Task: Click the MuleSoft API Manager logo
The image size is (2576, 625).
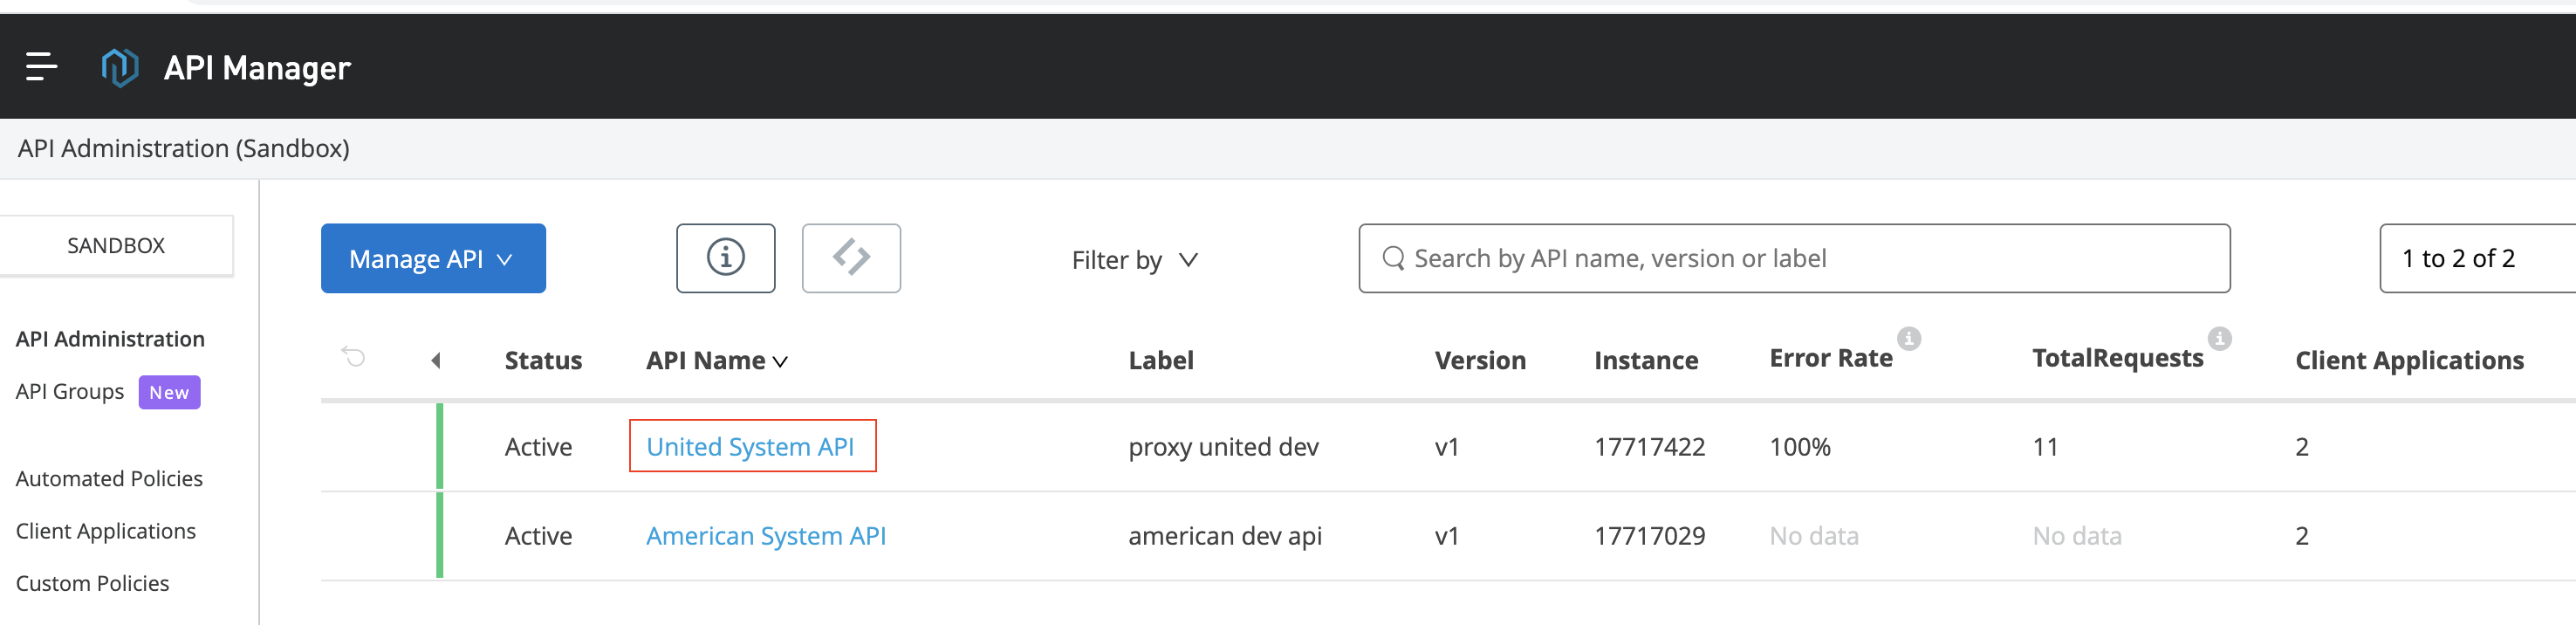Action: tap(120, 68)
